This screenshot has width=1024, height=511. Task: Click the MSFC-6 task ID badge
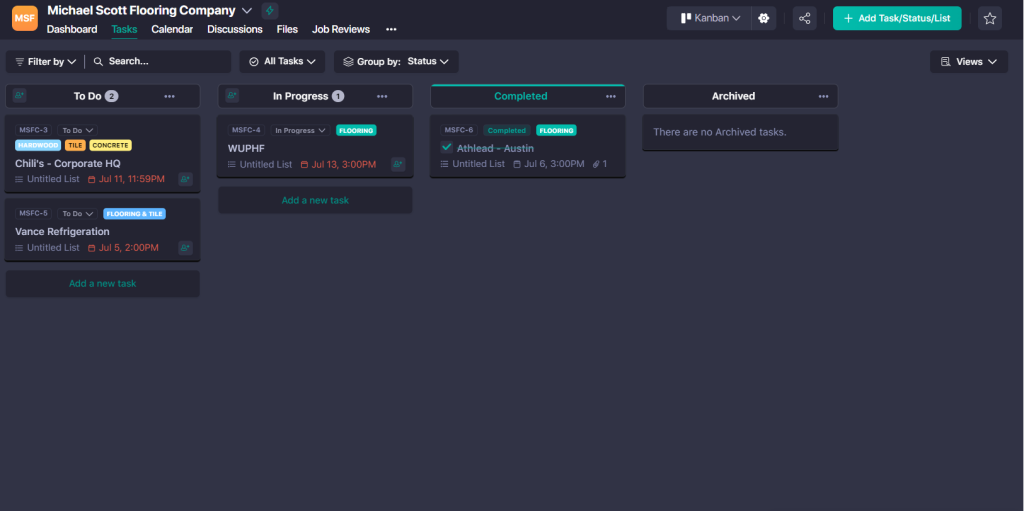coord(459,130)
